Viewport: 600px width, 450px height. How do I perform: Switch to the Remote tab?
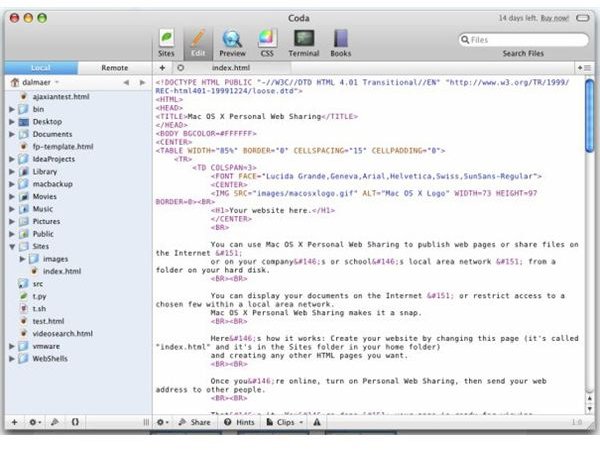tap(115, 68)
